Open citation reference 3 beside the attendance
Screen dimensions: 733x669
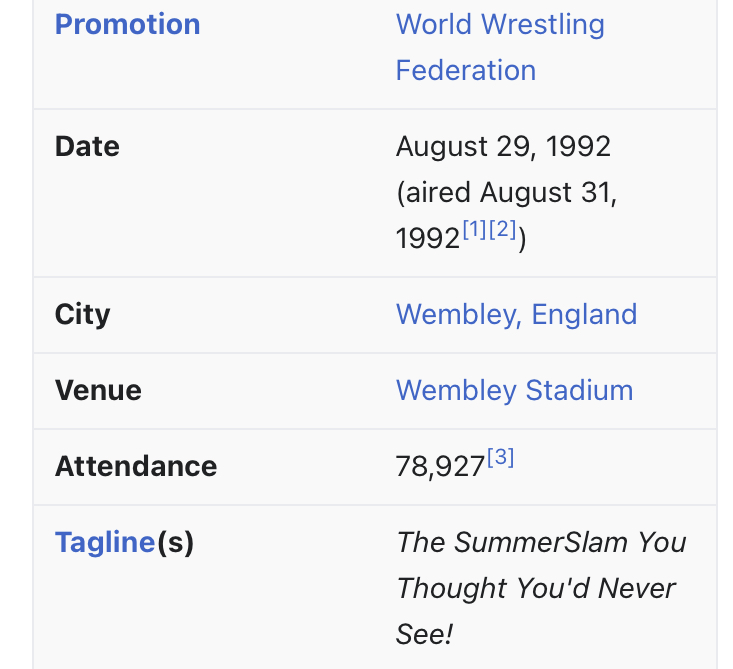pyautogui.click(x=500, y=457)
